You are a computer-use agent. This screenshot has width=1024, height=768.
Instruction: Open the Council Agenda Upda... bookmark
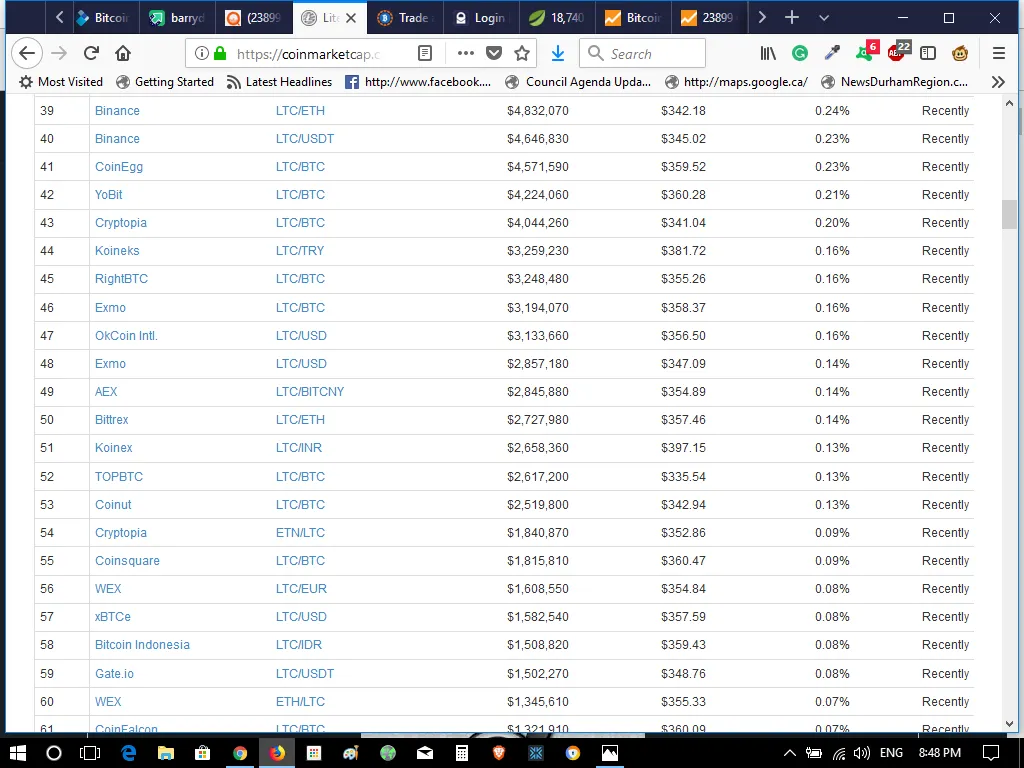[578, 82]
